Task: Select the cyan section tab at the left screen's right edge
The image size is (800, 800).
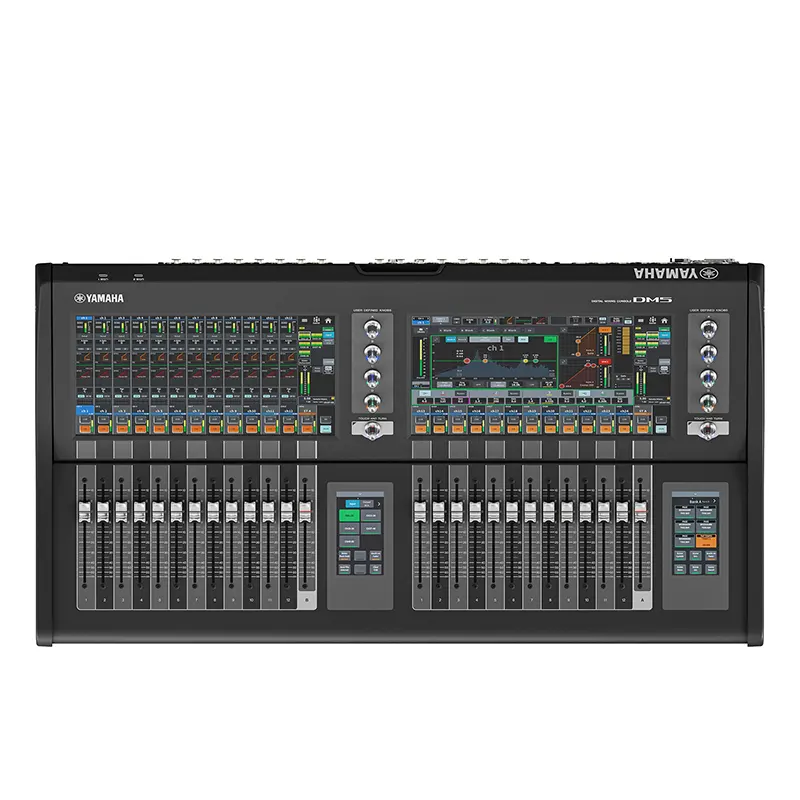Action: coord(328,335)
